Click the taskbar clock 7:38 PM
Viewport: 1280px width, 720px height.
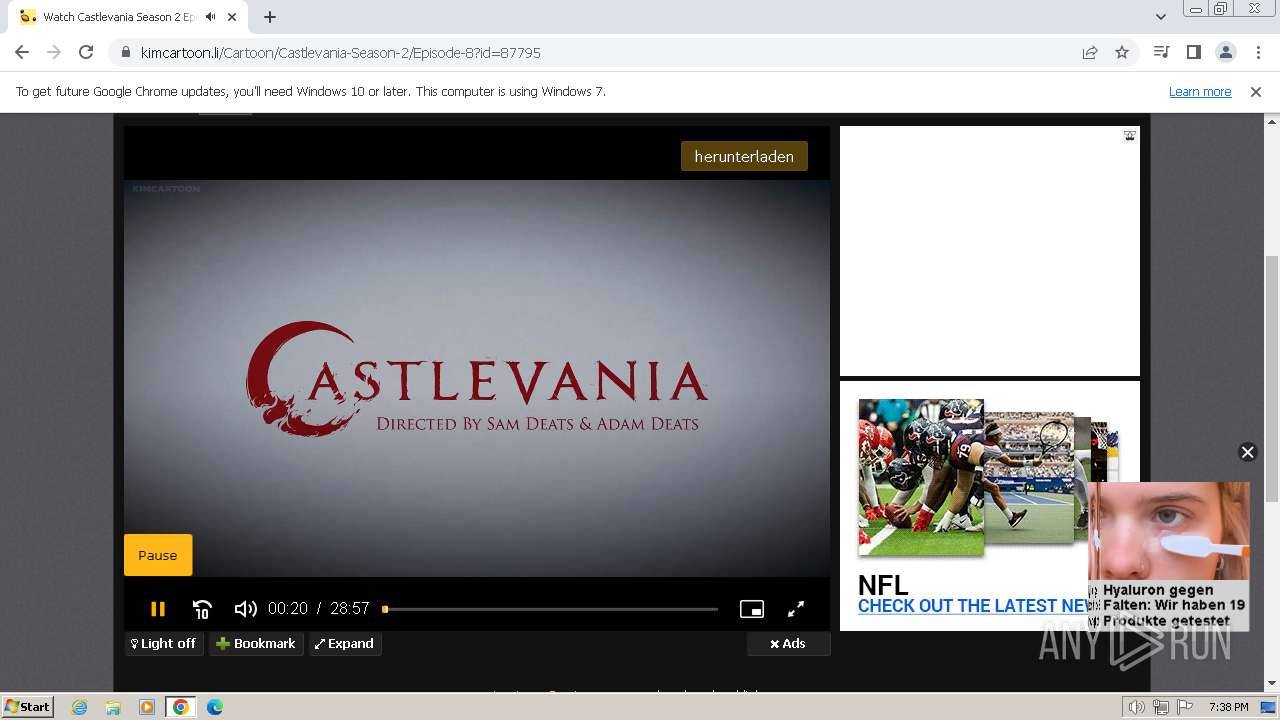1228,707
